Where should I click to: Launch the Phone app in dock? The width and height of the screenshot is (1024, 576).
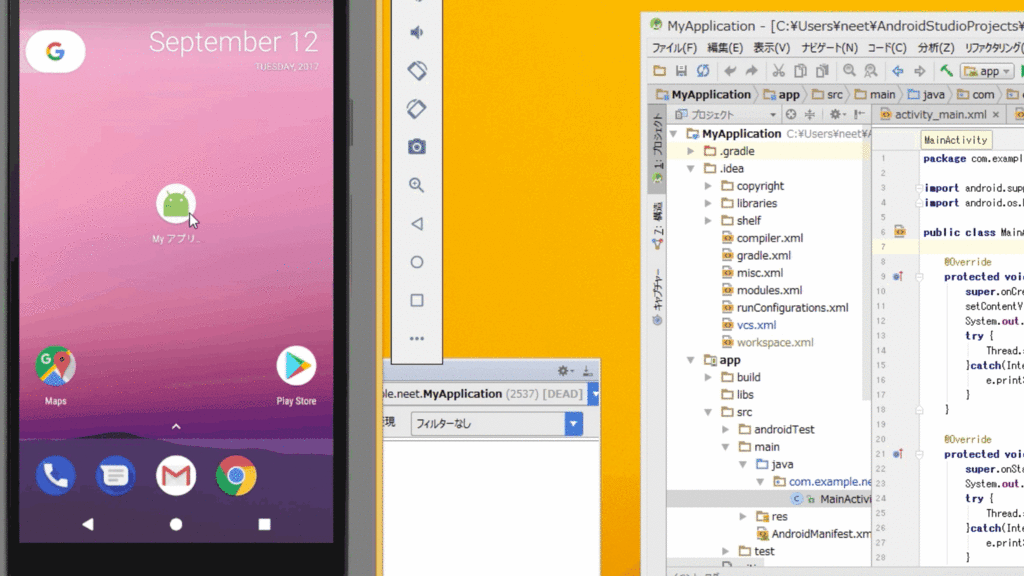[56, 475]
